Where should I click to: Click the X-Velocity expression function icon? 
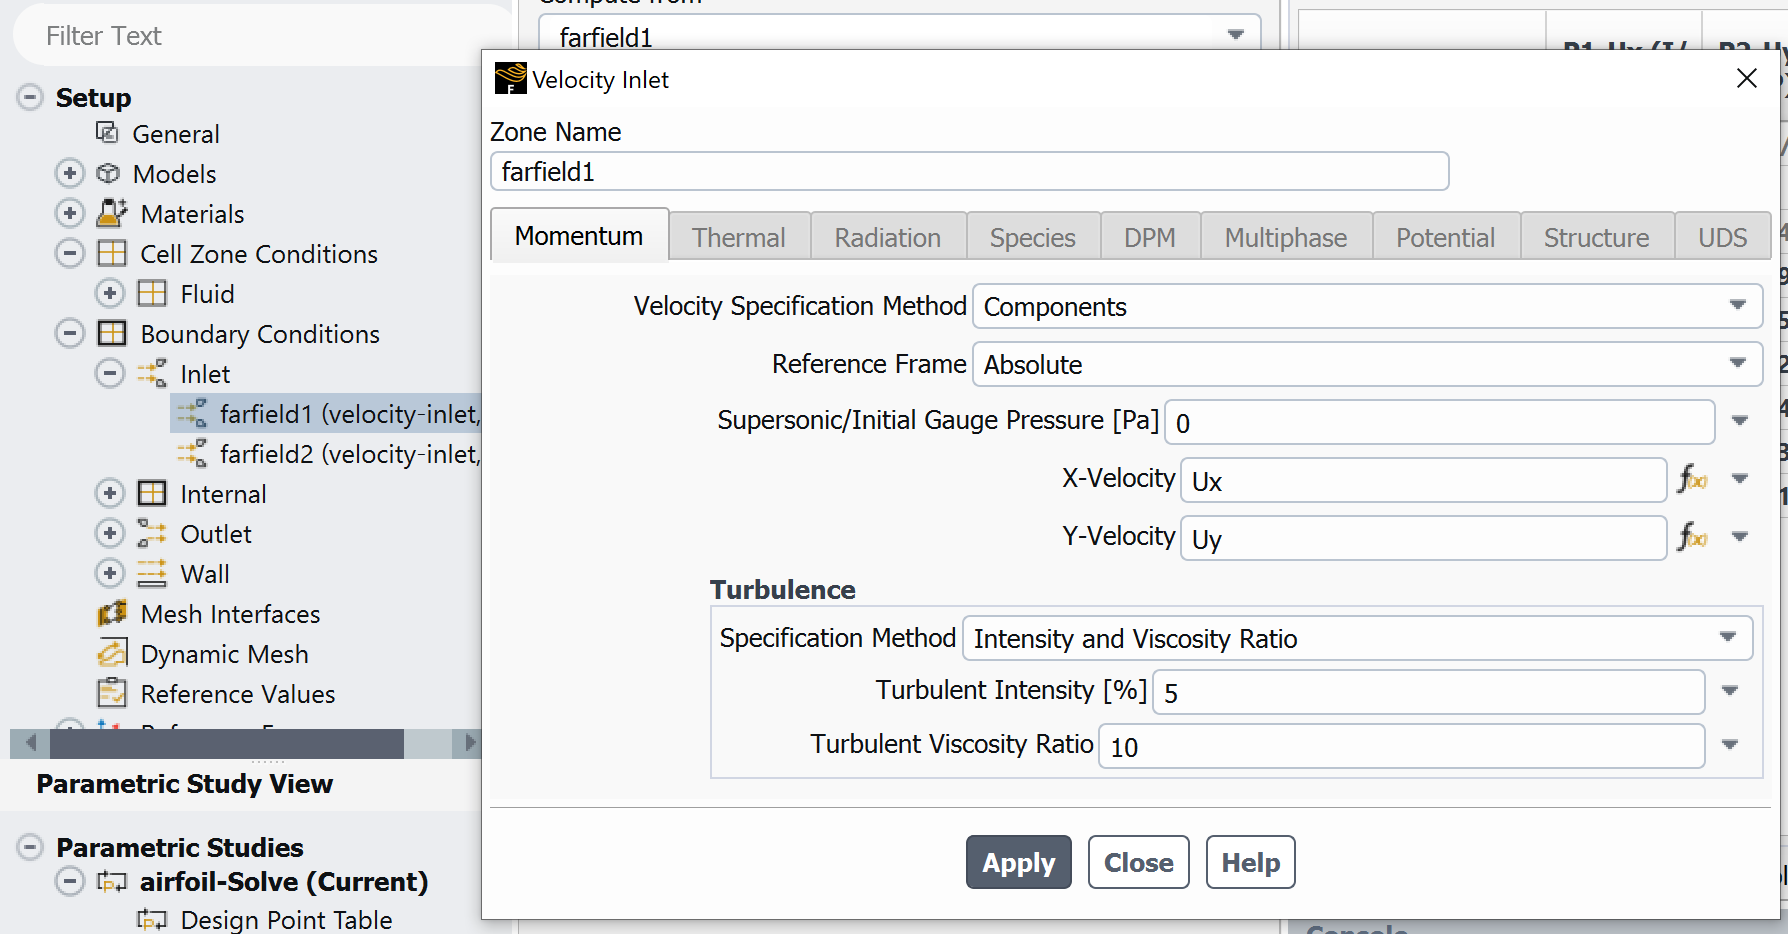tap(1692, 479)
